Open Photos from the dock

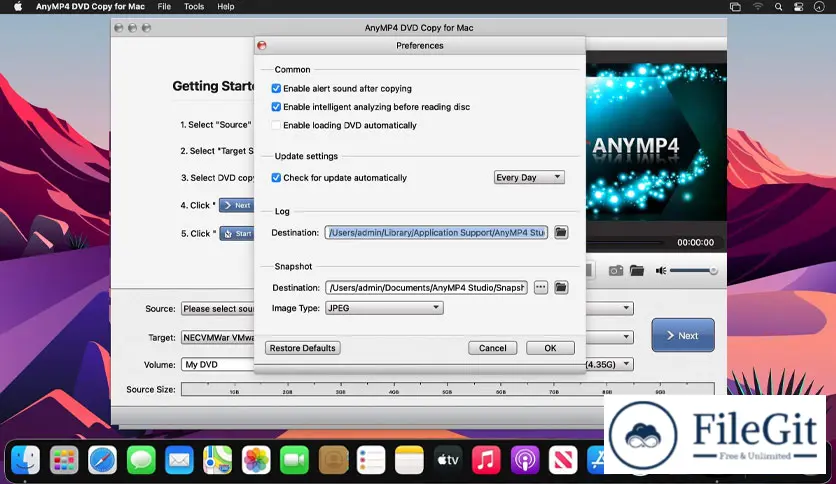click(256, 459)
